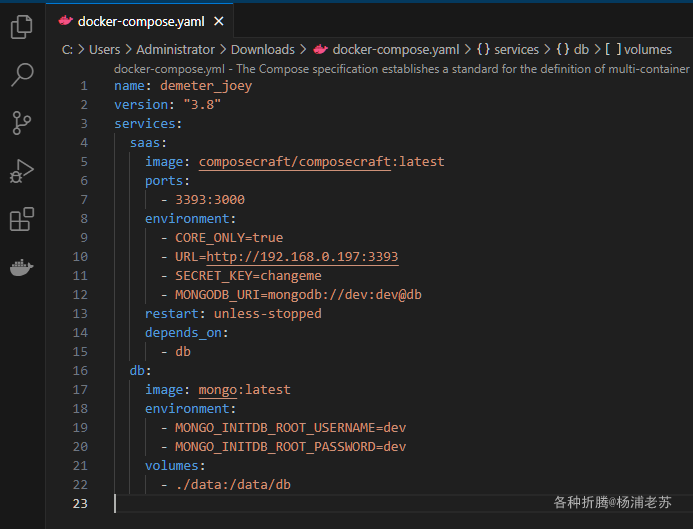693x529 pixels.
Task: Open Users folder breadcrumb dropdown
Action: [104, 49]
